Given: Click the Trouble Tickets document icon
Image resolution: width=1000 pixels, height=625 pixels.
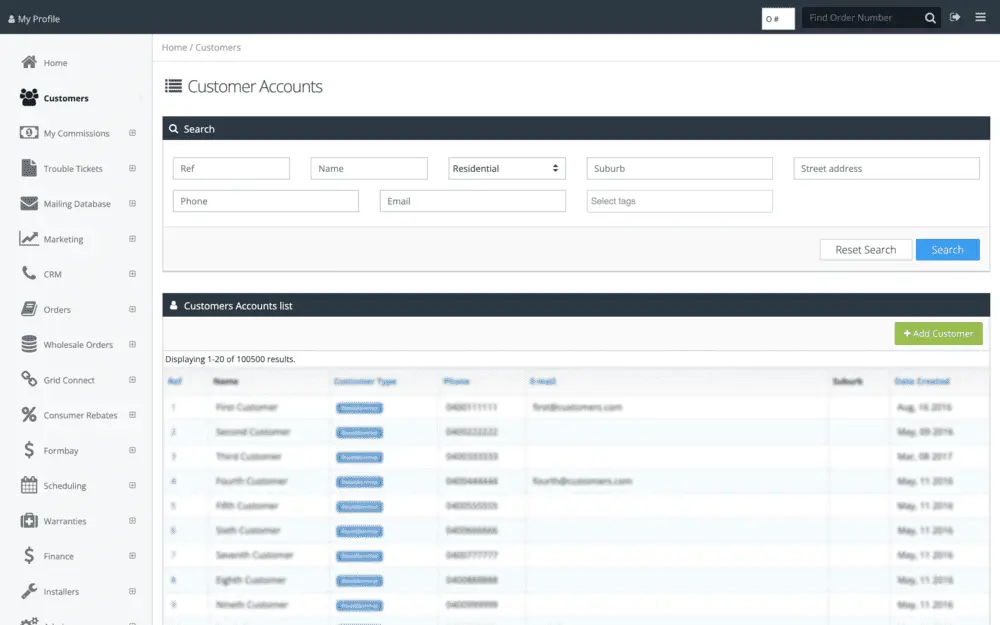Looking at the screenshot, I should [29, 168].
